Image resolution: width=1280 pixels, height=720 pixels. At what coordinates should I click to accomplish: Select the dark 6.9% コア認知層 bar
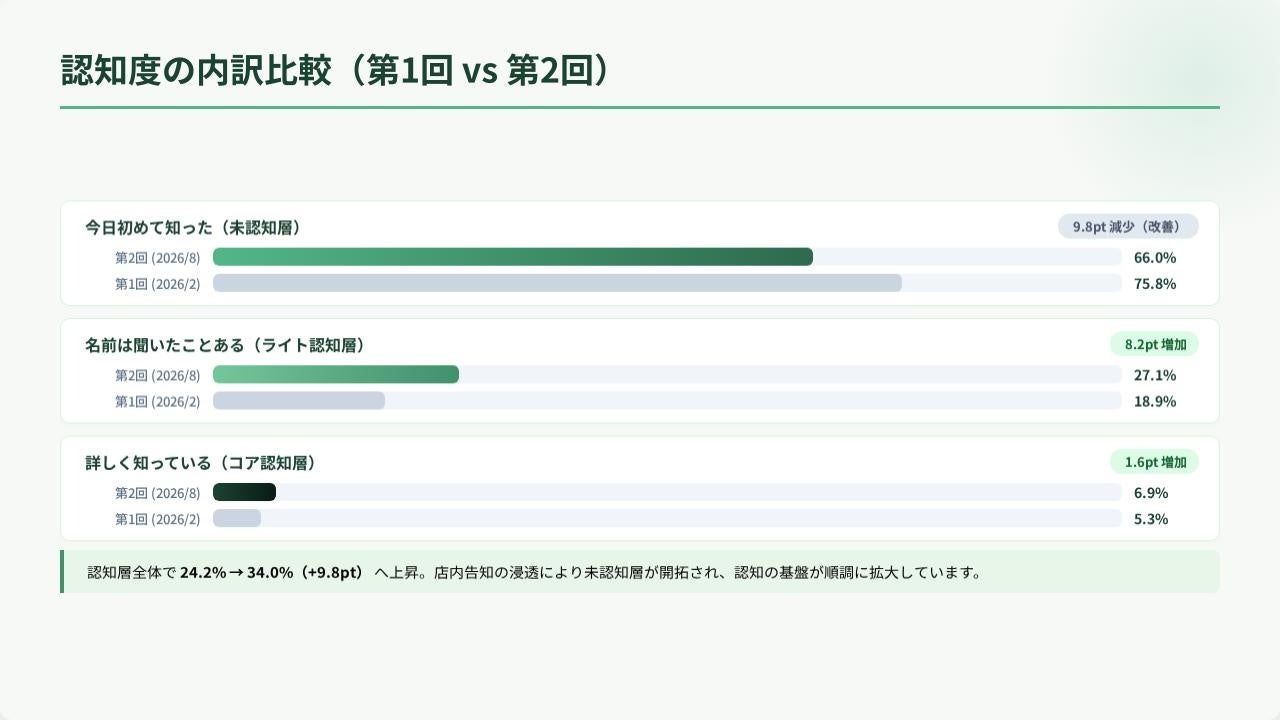(x=244, y=492)
